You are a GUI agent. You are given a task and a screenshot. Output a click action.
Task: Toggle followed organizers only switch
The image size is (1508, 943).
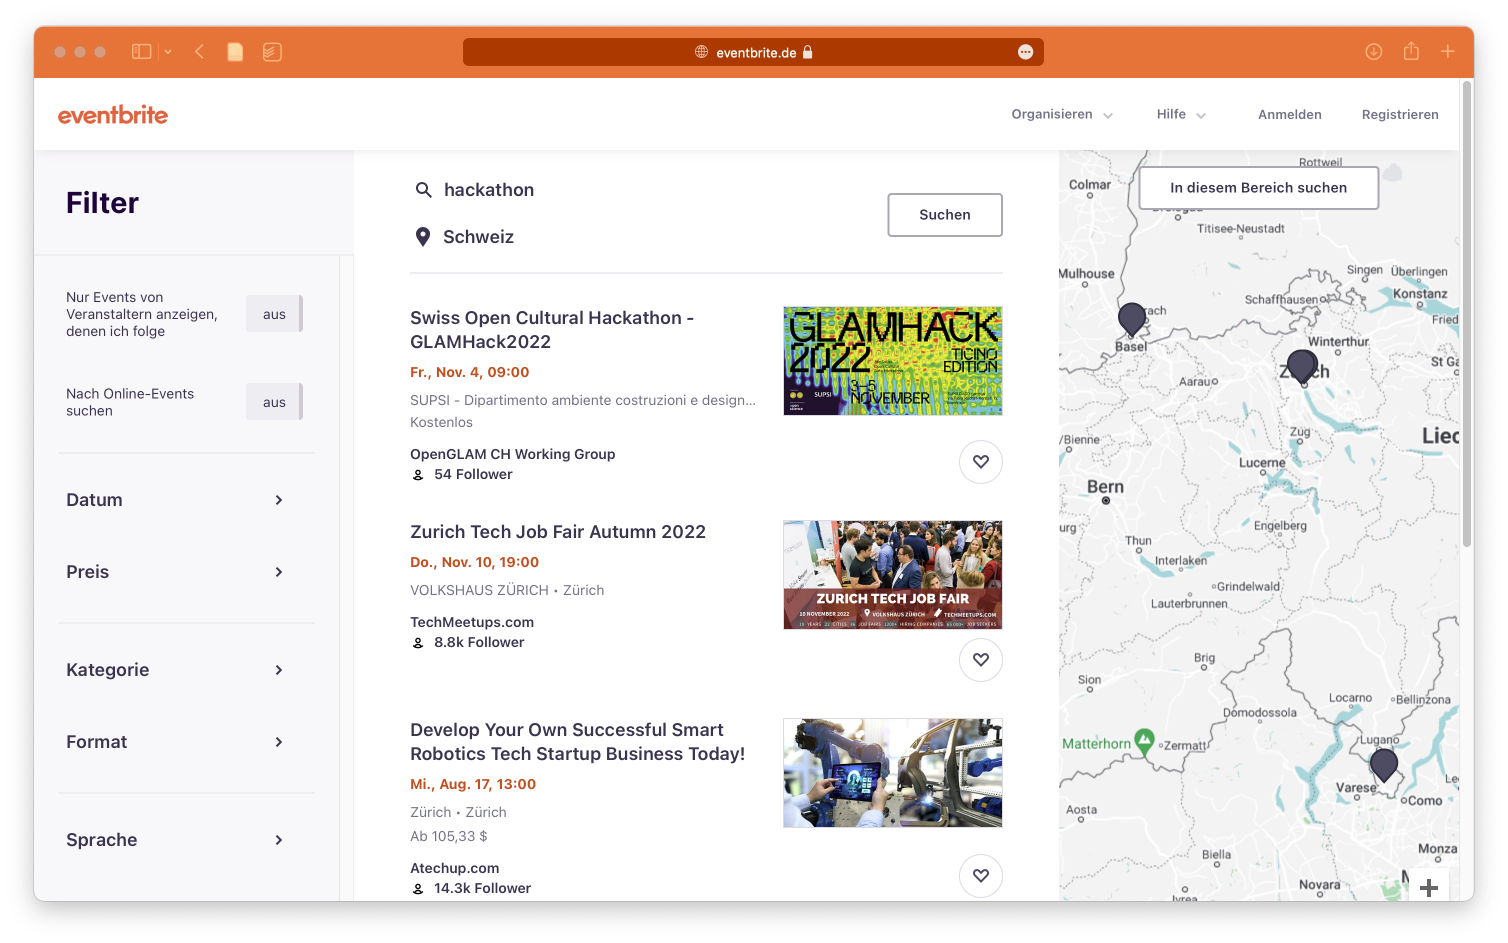pos(275,314)
